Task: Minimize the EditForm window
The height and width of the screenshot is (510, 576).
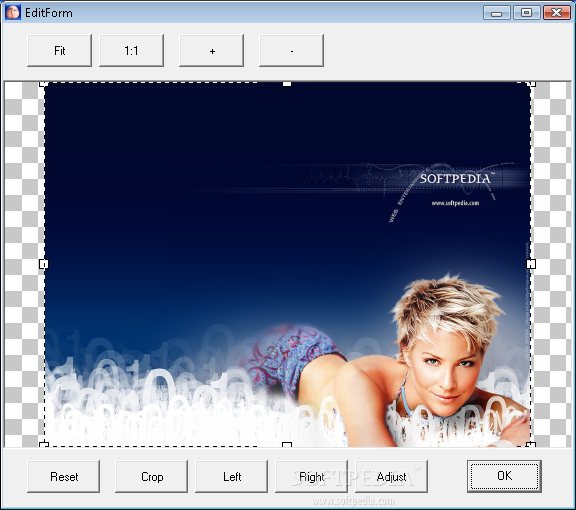Action: pyautogui.click(x=497, y=13)
